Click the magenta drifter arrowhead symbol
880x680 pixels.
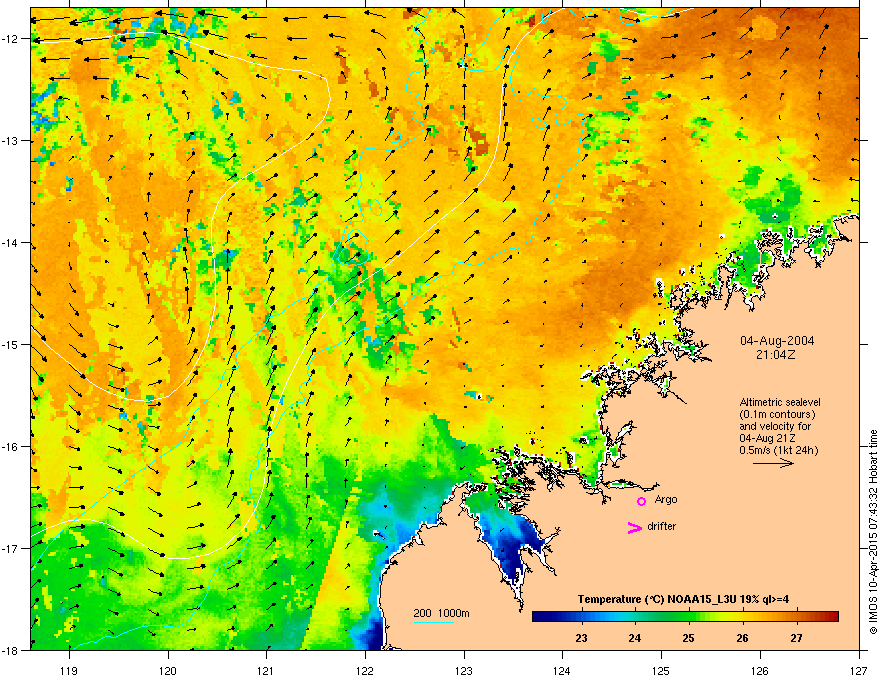click(635, 527)
